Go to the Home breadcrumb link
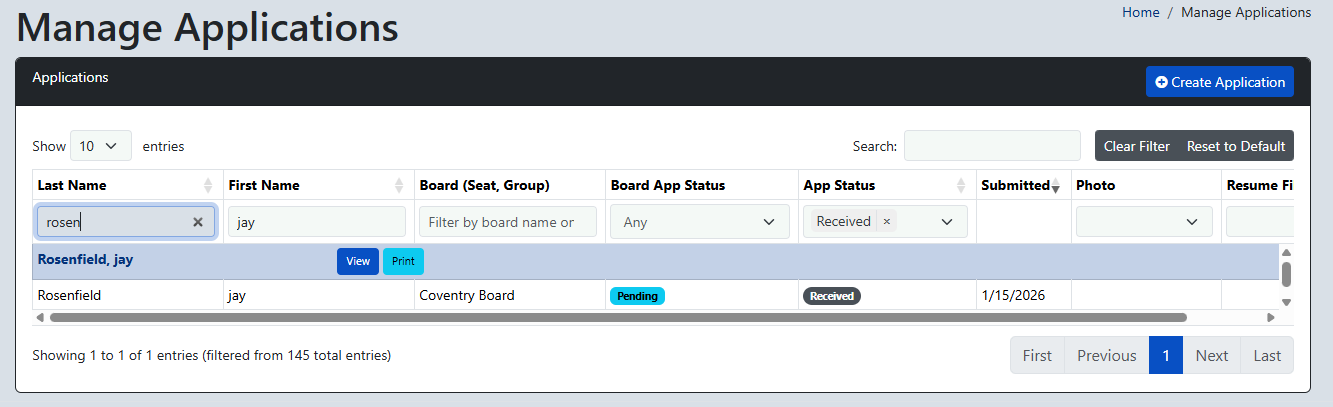Image resolution: width=1333 pixels, height=407 pixels. tap(1141, 12)
